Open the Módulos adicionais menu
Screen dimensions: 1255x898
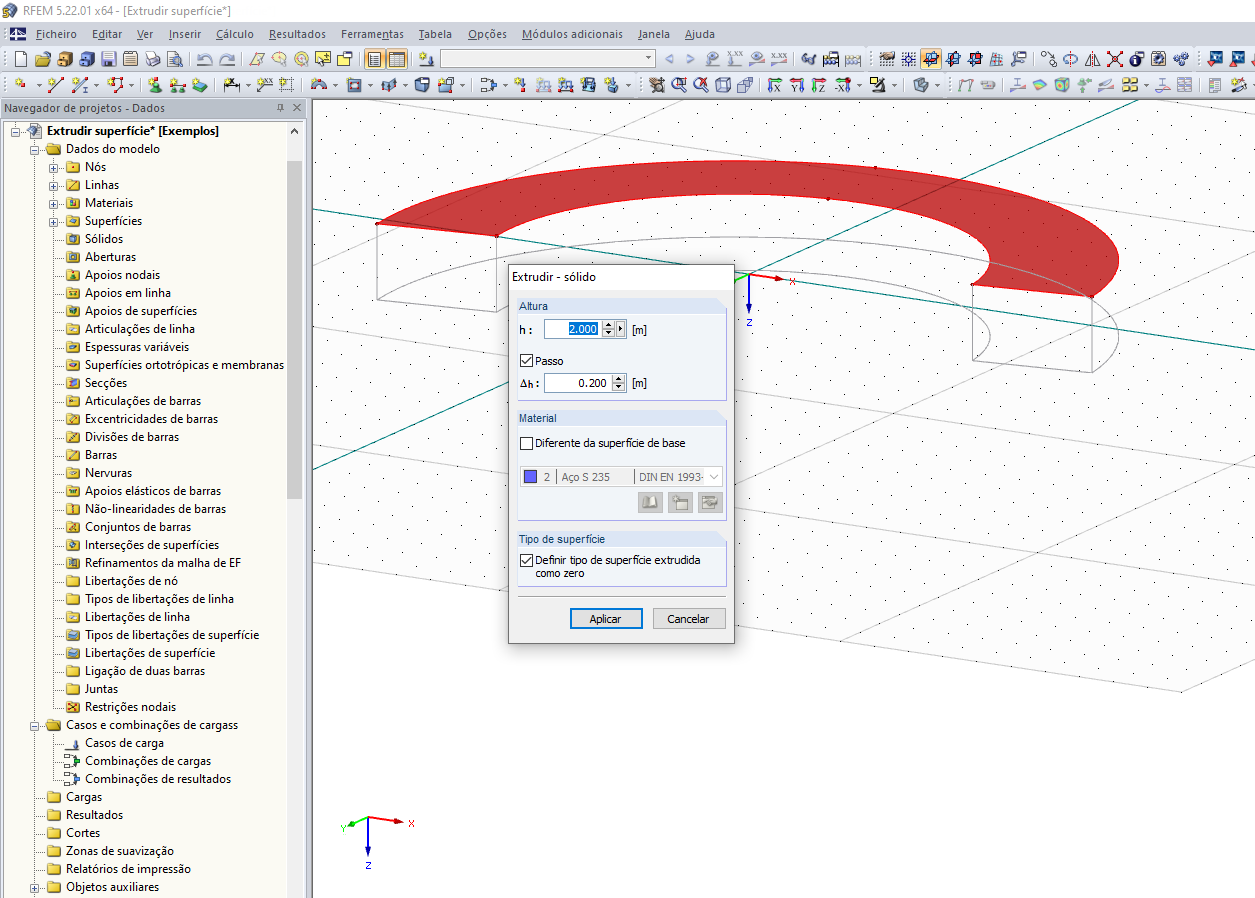click(x=572, y=34)
